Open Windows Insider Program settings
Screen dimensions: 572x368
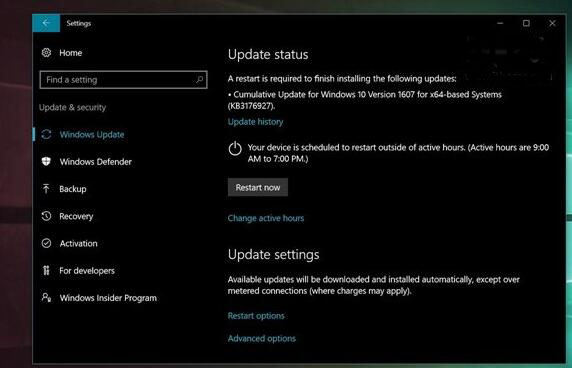108,298
